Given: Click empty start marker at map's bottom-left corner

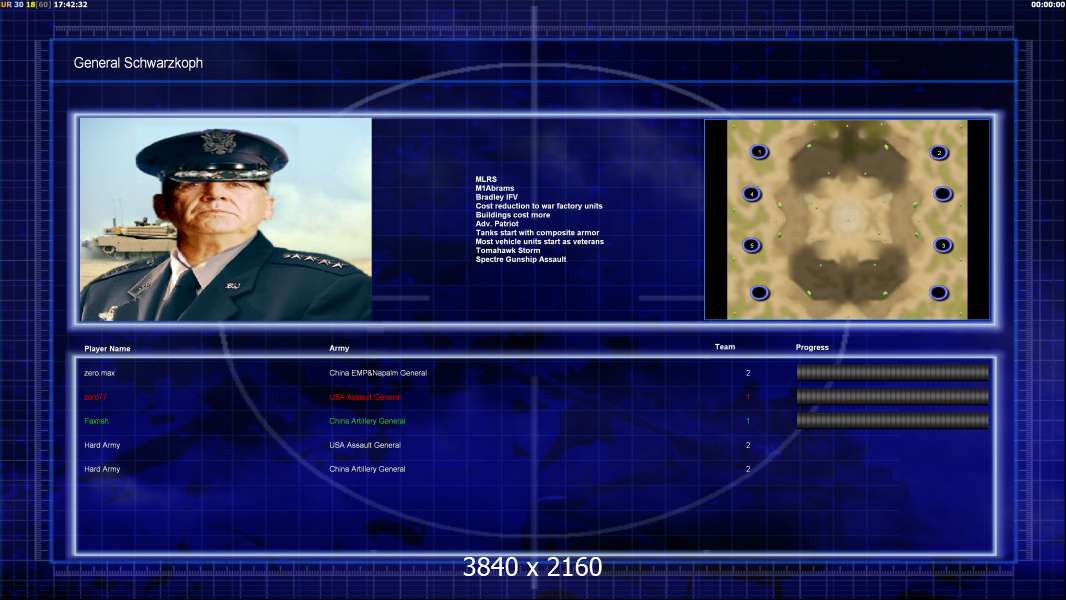Looking at the screenshot, I should pos(759,293).
